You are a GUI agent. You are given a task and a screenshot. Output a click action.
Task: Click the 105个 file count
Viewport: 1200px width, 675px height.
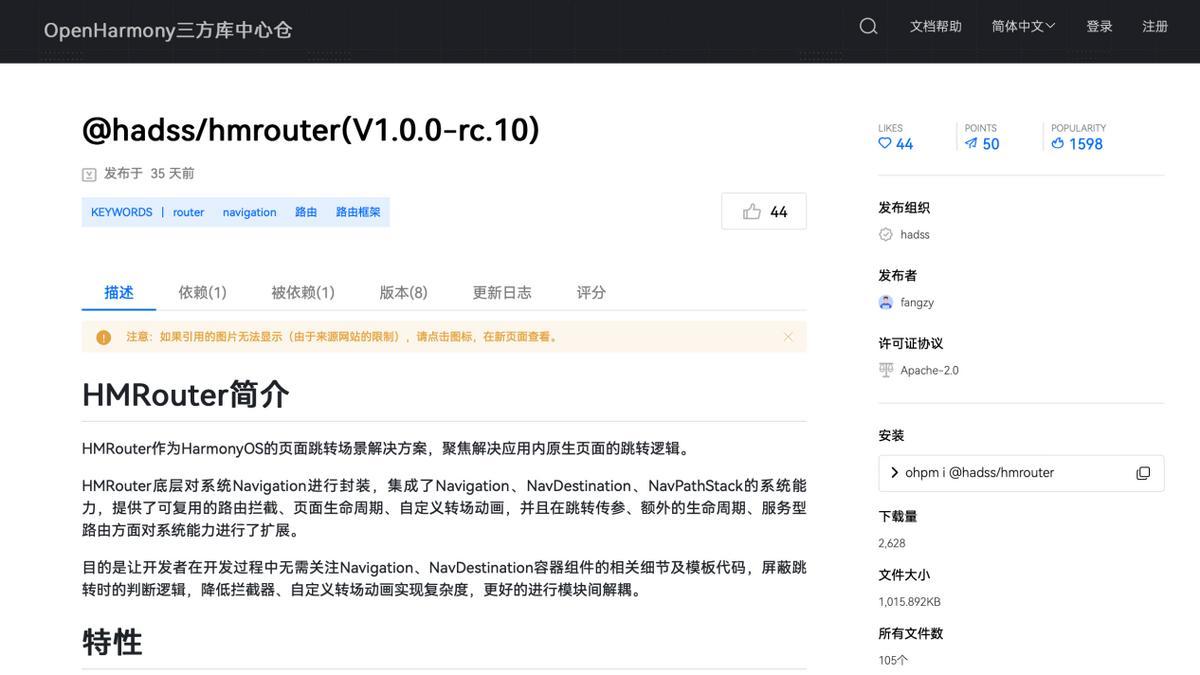[x=893, y=660]
